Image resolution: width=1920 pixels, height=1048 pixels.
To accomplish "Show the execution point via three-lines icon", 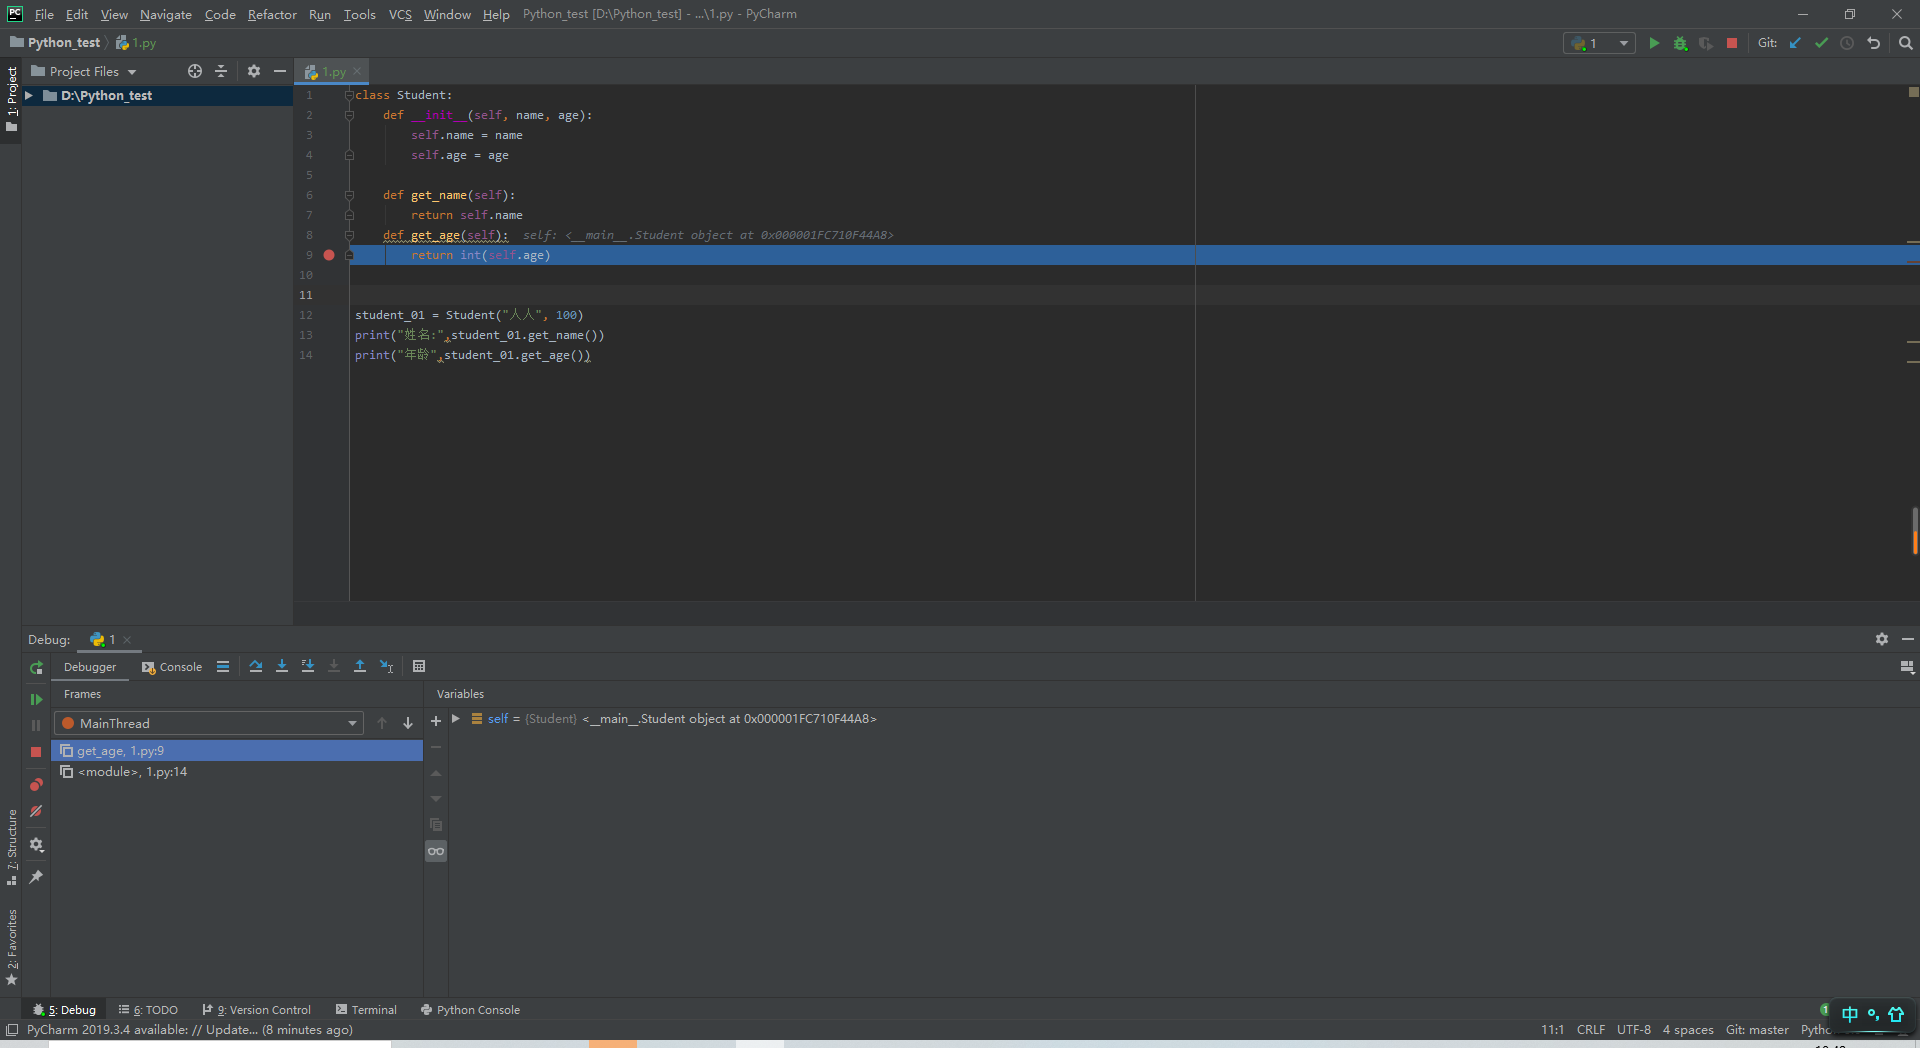I will [x=223, y=666].
